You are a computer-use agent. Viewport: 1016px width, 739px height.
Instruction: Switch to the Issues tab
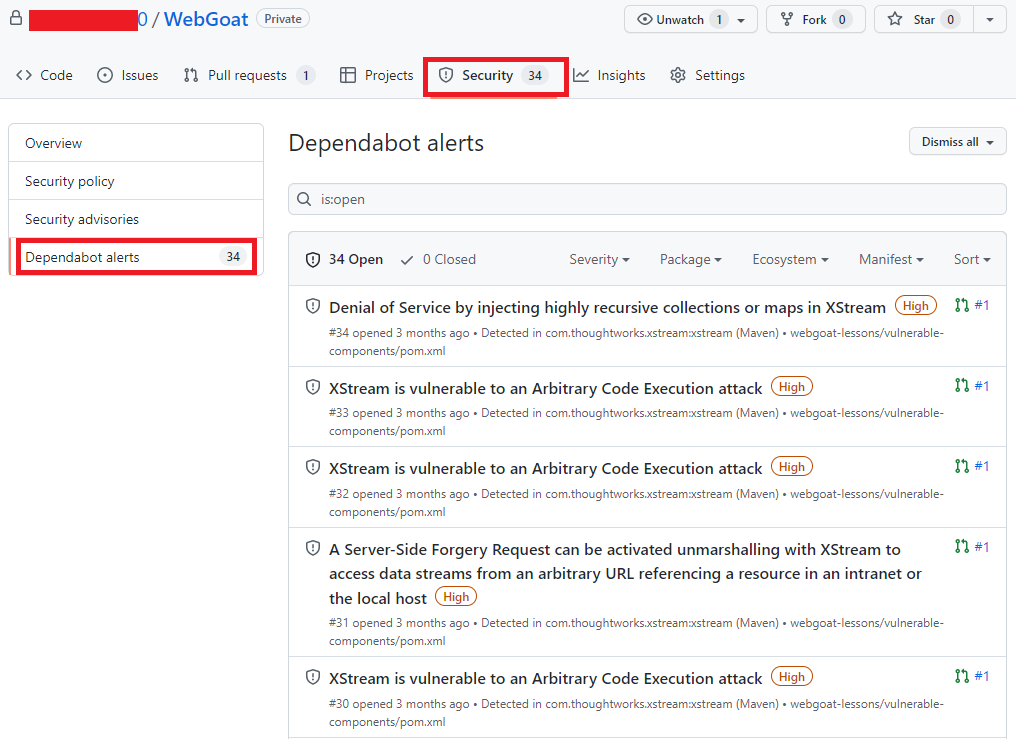tap(128, 75)
